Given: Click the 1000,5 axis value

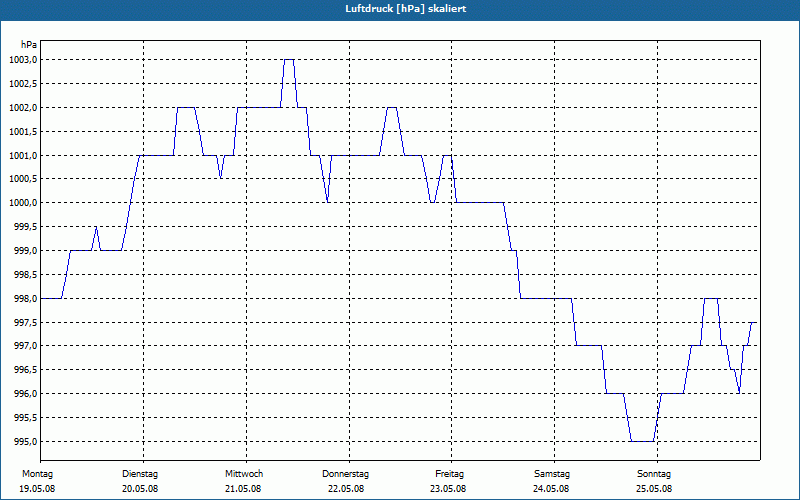Looking at the screenshot, I should 23,179.
